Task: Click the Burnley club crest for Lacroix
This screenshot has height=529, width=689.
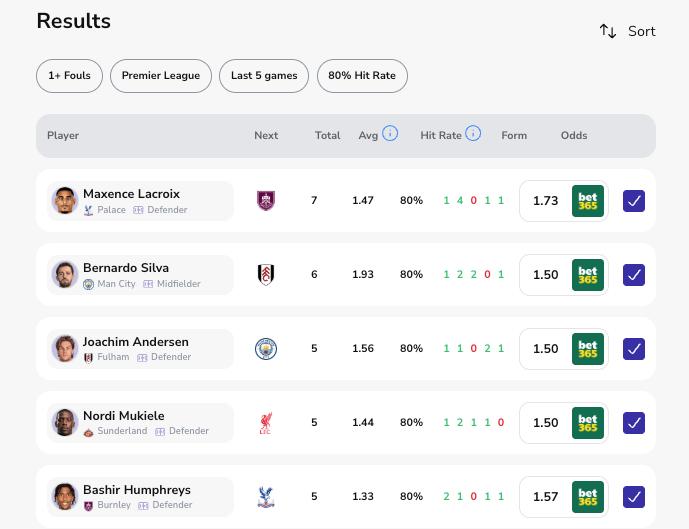Action: [266, 201]
